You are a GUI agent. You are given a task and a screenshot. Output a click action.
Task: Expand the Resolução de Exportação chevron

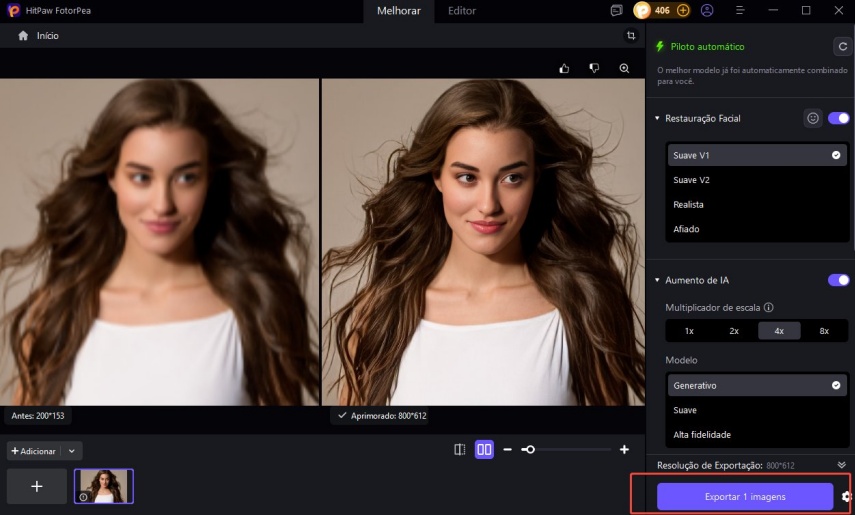841,465
